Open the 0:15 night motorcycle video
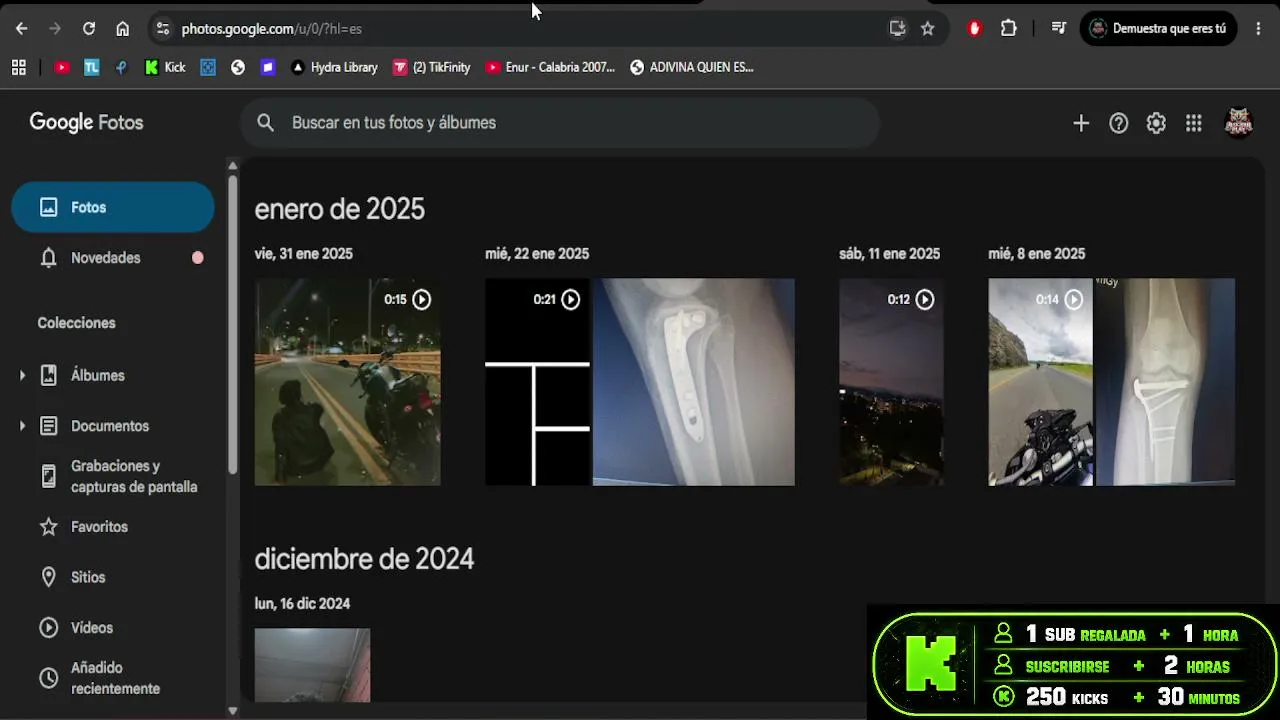Screen dimensions: 1280x720 (347, 382)
